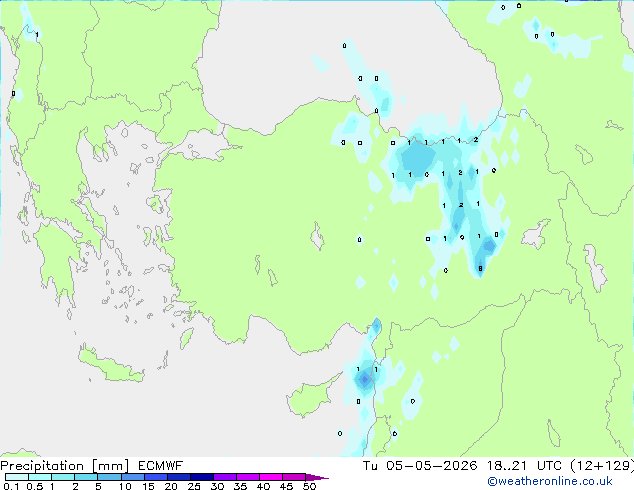Screen dimensions: 634x490
Task: Pick the 1–2 mm legend color swatch
Action: pyautogui.click(x=63, y=477)
